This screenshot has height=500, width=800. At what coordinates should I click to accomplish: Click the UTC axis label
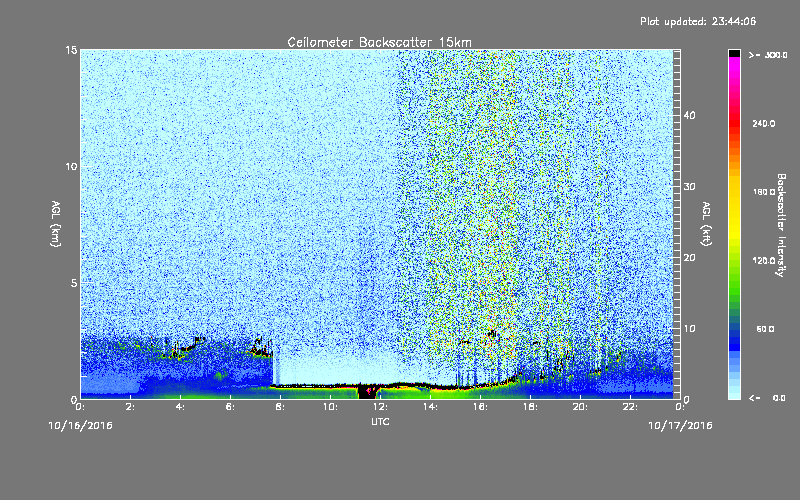pos(380,421)
